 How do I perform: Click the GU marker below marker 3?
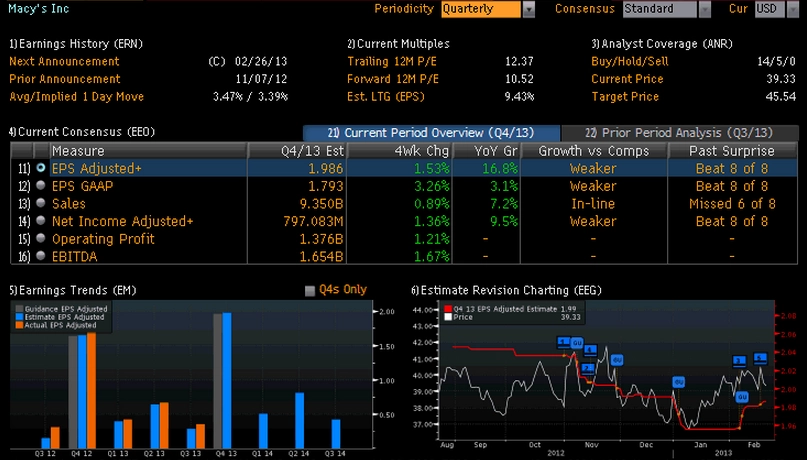pos(742,397)
